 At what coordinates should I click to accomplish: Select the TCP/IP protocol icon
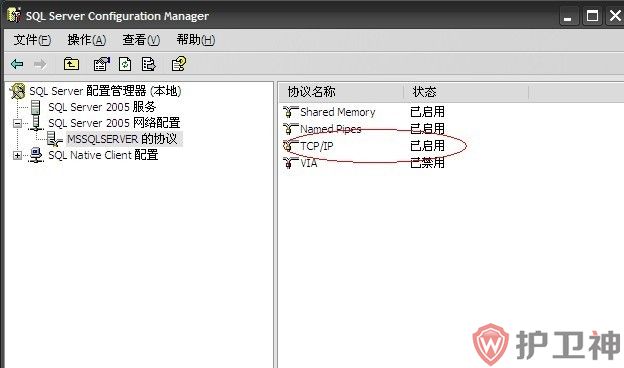coord(290,146)
